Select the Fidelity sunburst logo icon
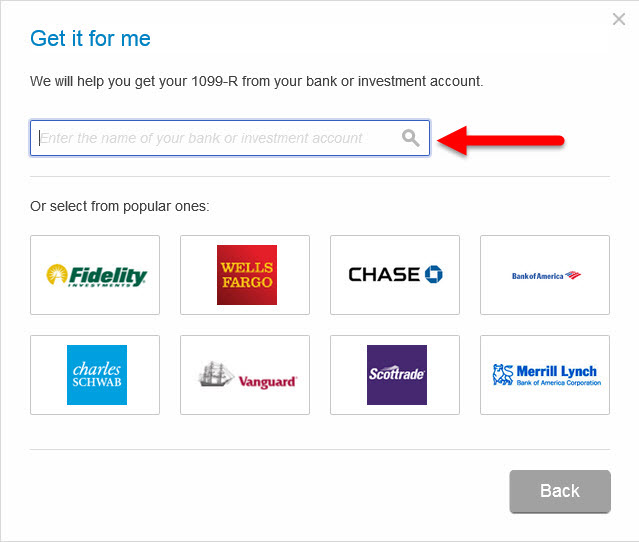This screenshot has height=542, width=639. 57,274
